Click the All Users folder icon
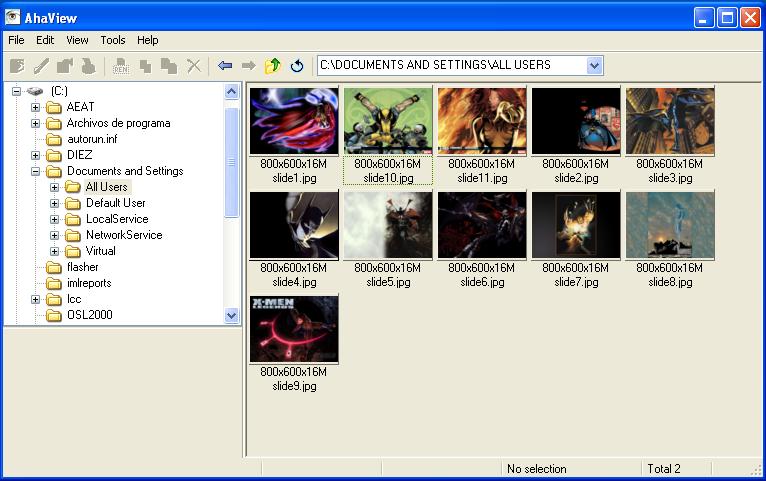Image resolution: width=766 pixels, height=481 pixels. [73, 187]
